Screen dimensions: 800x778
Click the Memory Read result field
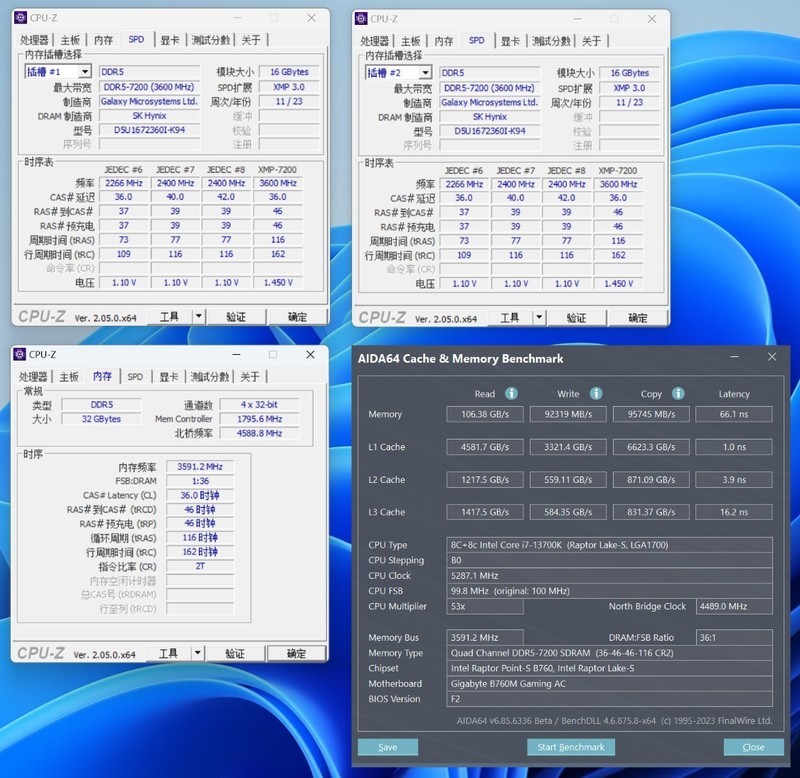(x=484, y=414)
